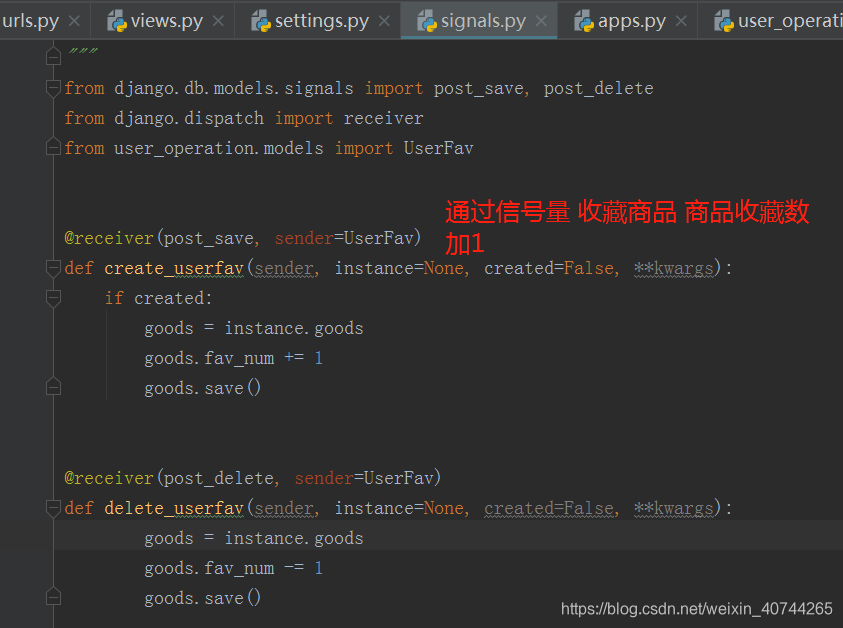Click '@receiver' decorator above delete_userfav

tap(109, 478)
